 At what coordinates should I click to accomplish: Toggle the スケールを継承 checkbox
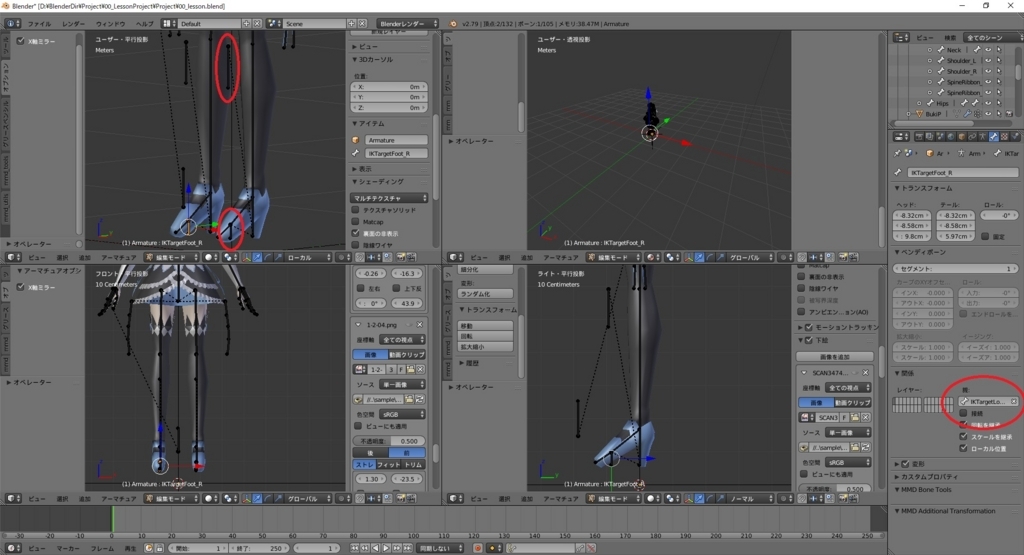(963, 437)
